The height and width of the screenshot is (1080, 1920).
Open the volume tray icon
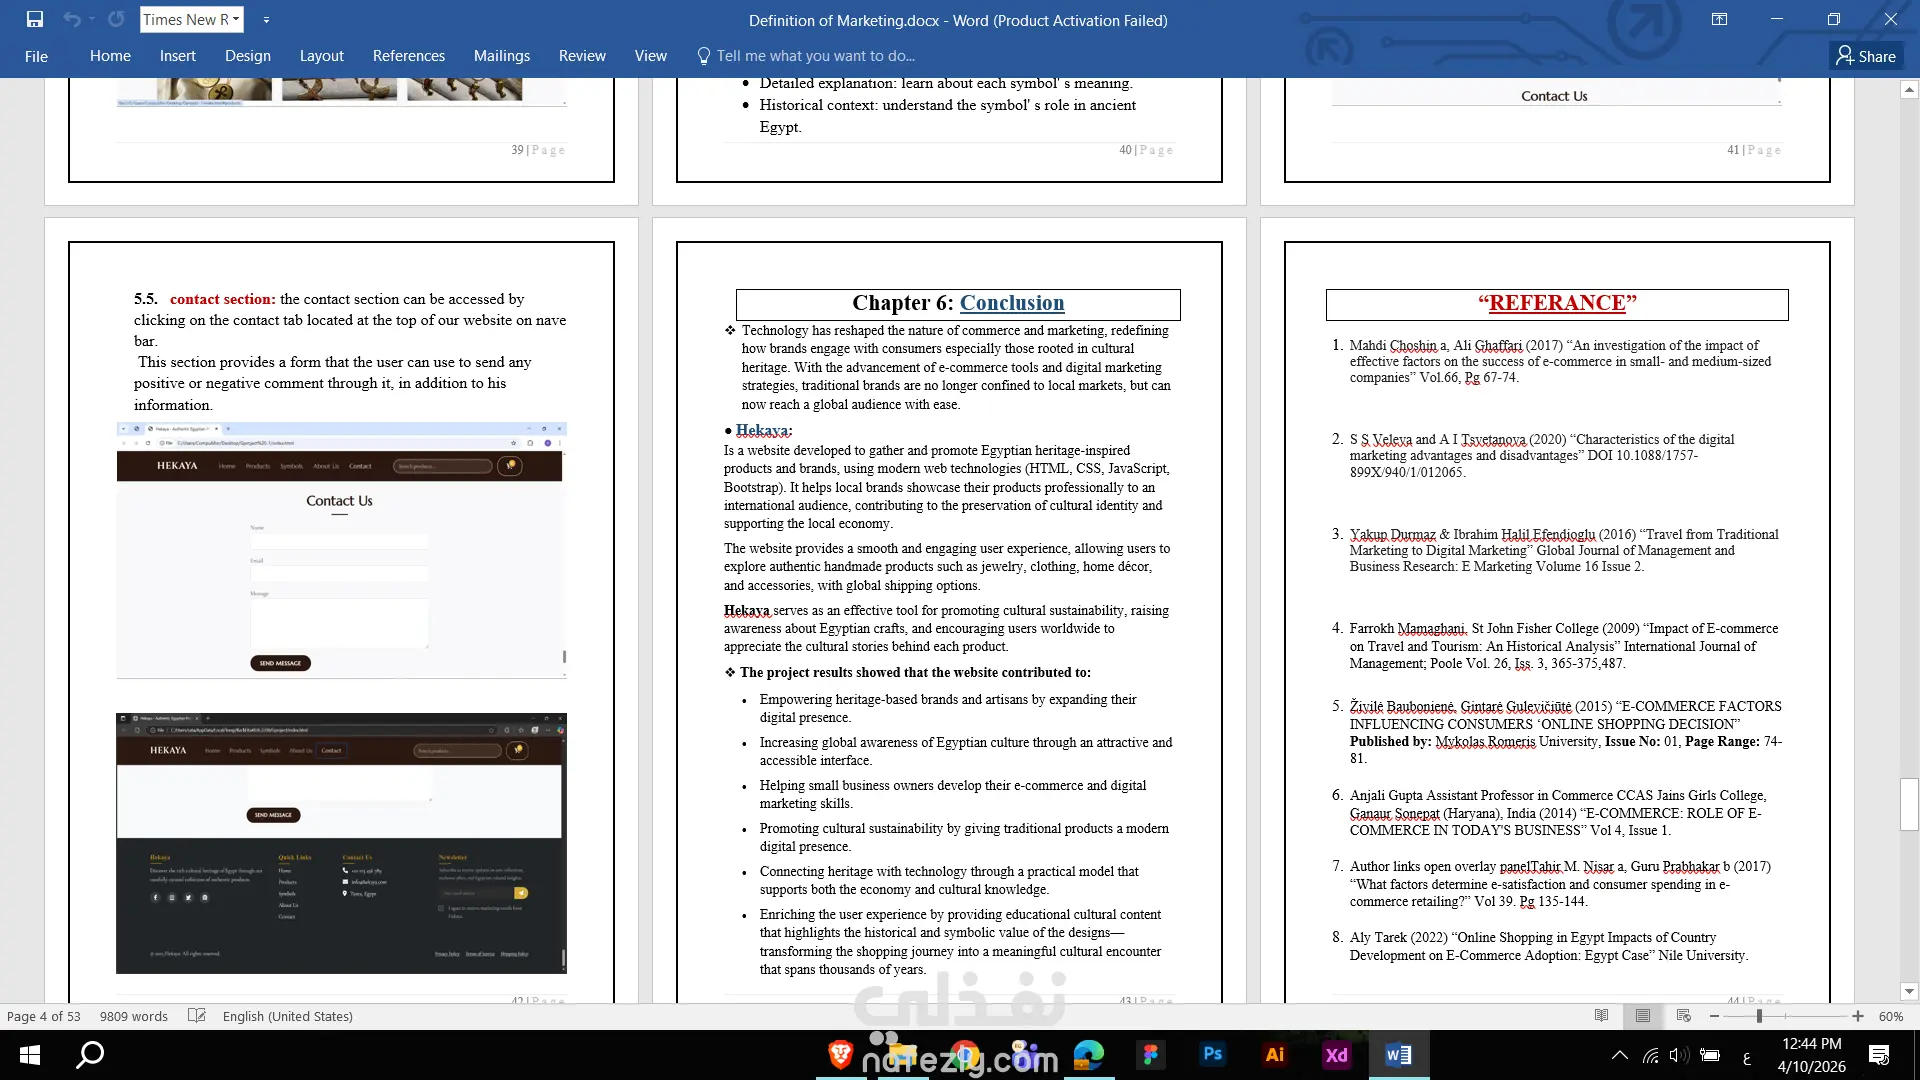click(x=1680, y=1055)
